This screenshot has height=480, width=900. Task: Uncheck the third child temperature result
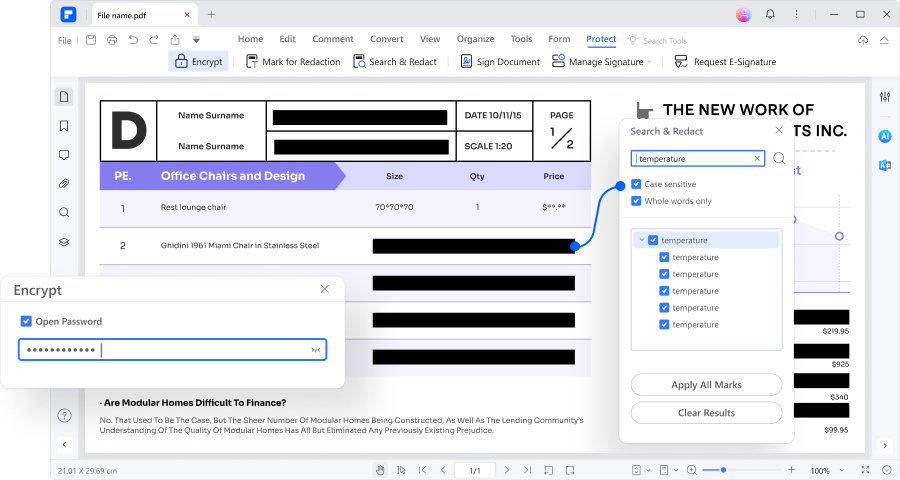664,291
